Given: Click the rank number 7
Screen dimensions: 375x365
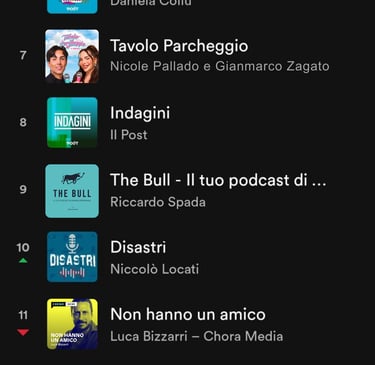Looking at the screenshot, I should pyautogui.click(x=23, y=55).
